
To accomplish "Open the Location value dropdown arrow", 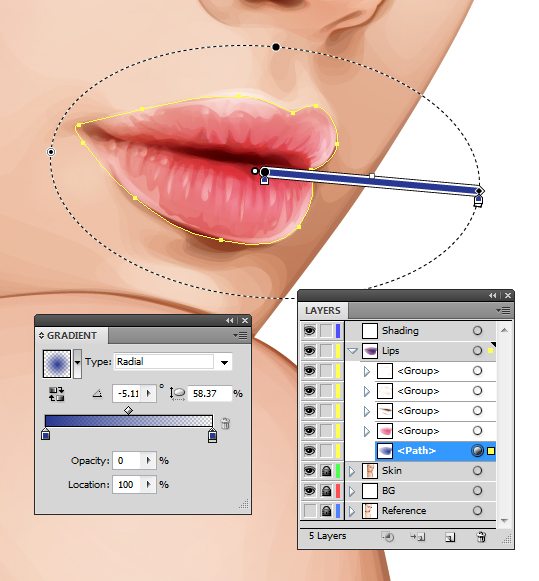I will [x=149, y=484].
